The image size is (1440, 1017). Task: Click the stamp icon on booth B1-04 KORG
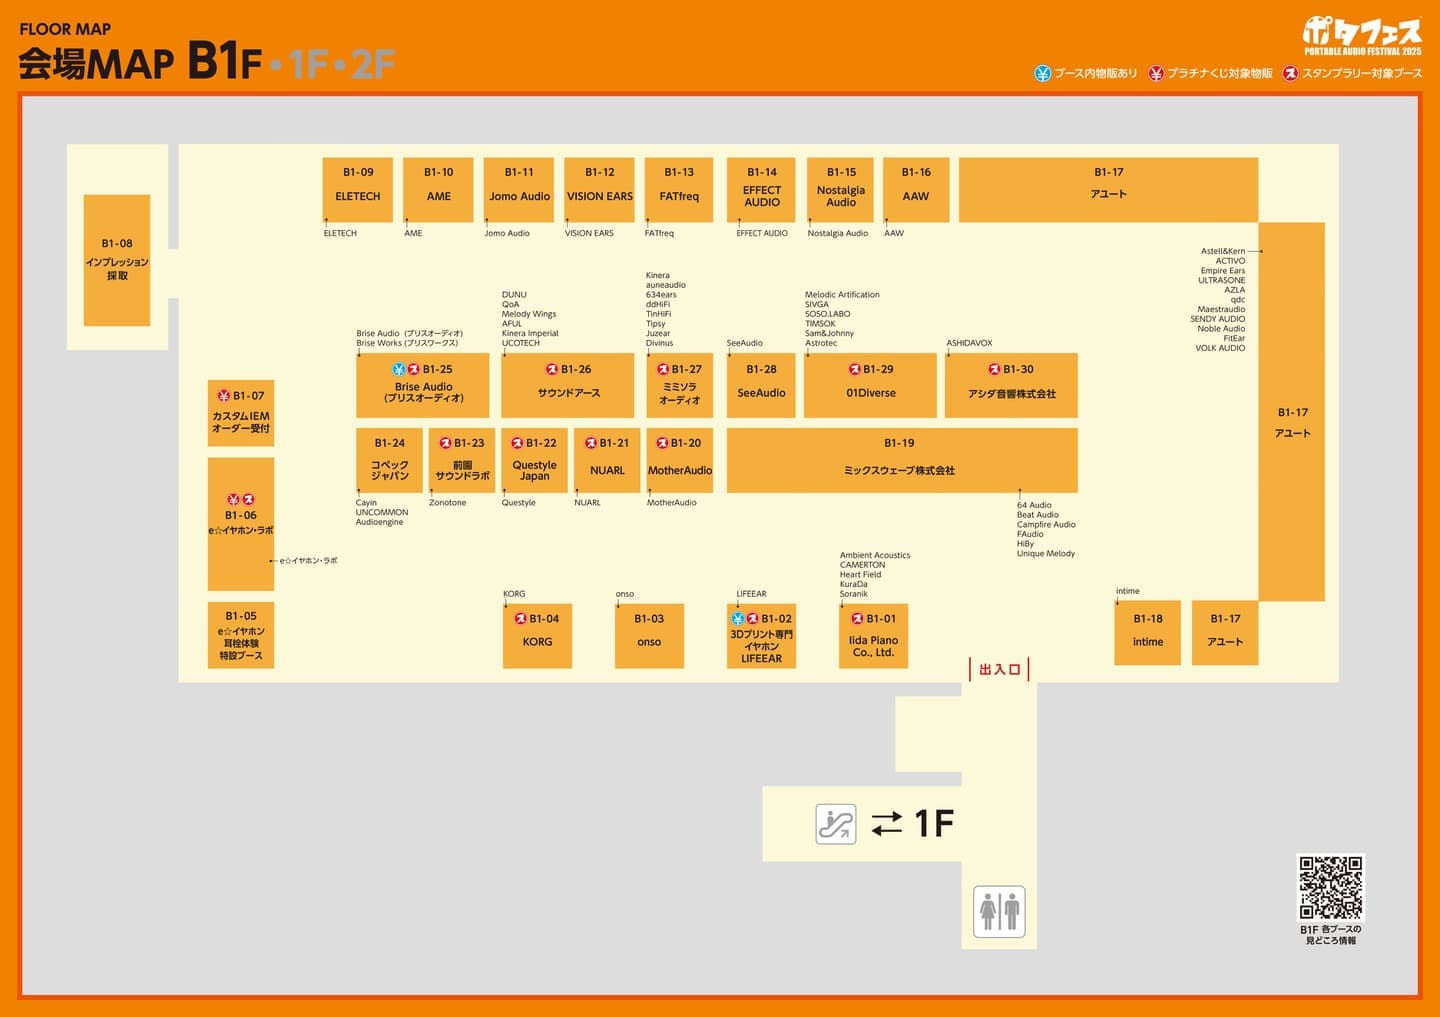[520, 619]
